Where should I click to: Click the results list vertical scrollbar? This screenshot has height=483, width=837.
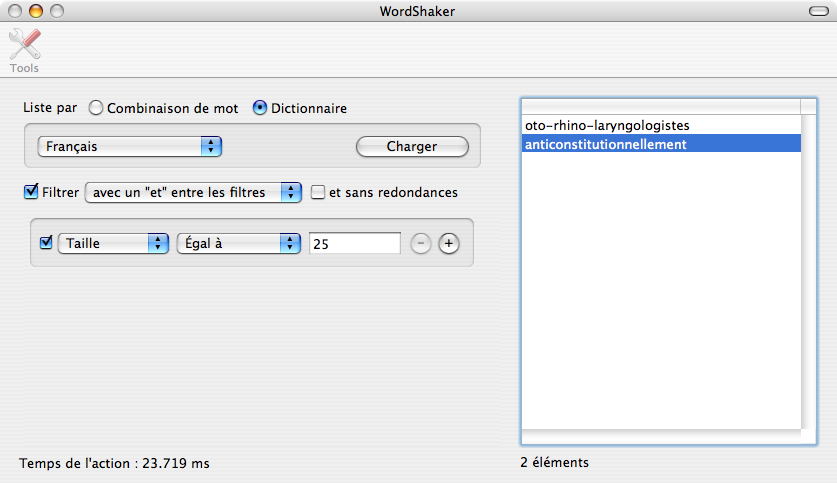click(x=809, y=270)
